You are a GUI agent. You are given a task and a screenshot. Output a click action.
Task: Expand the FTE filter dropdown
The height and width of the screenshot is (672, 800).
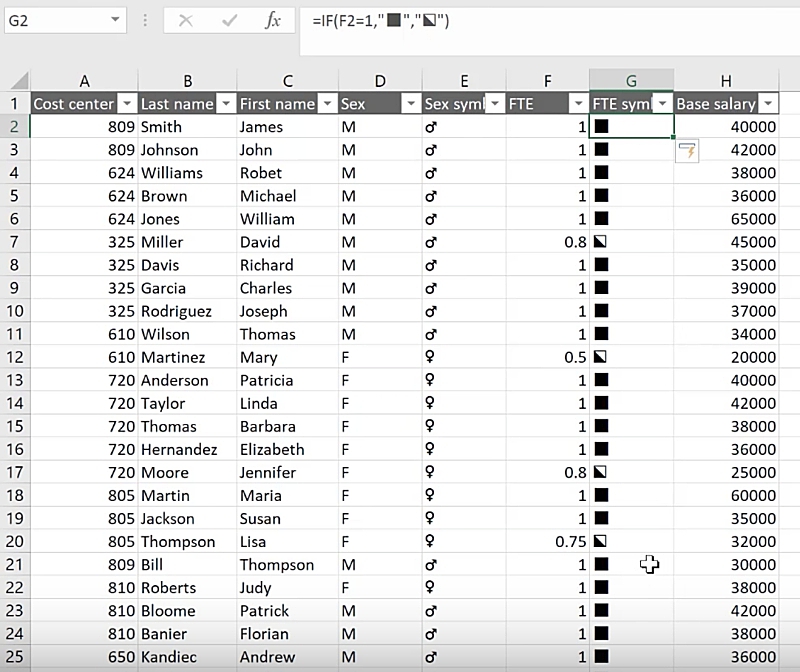pyautogui.click(x=578, y=104)
